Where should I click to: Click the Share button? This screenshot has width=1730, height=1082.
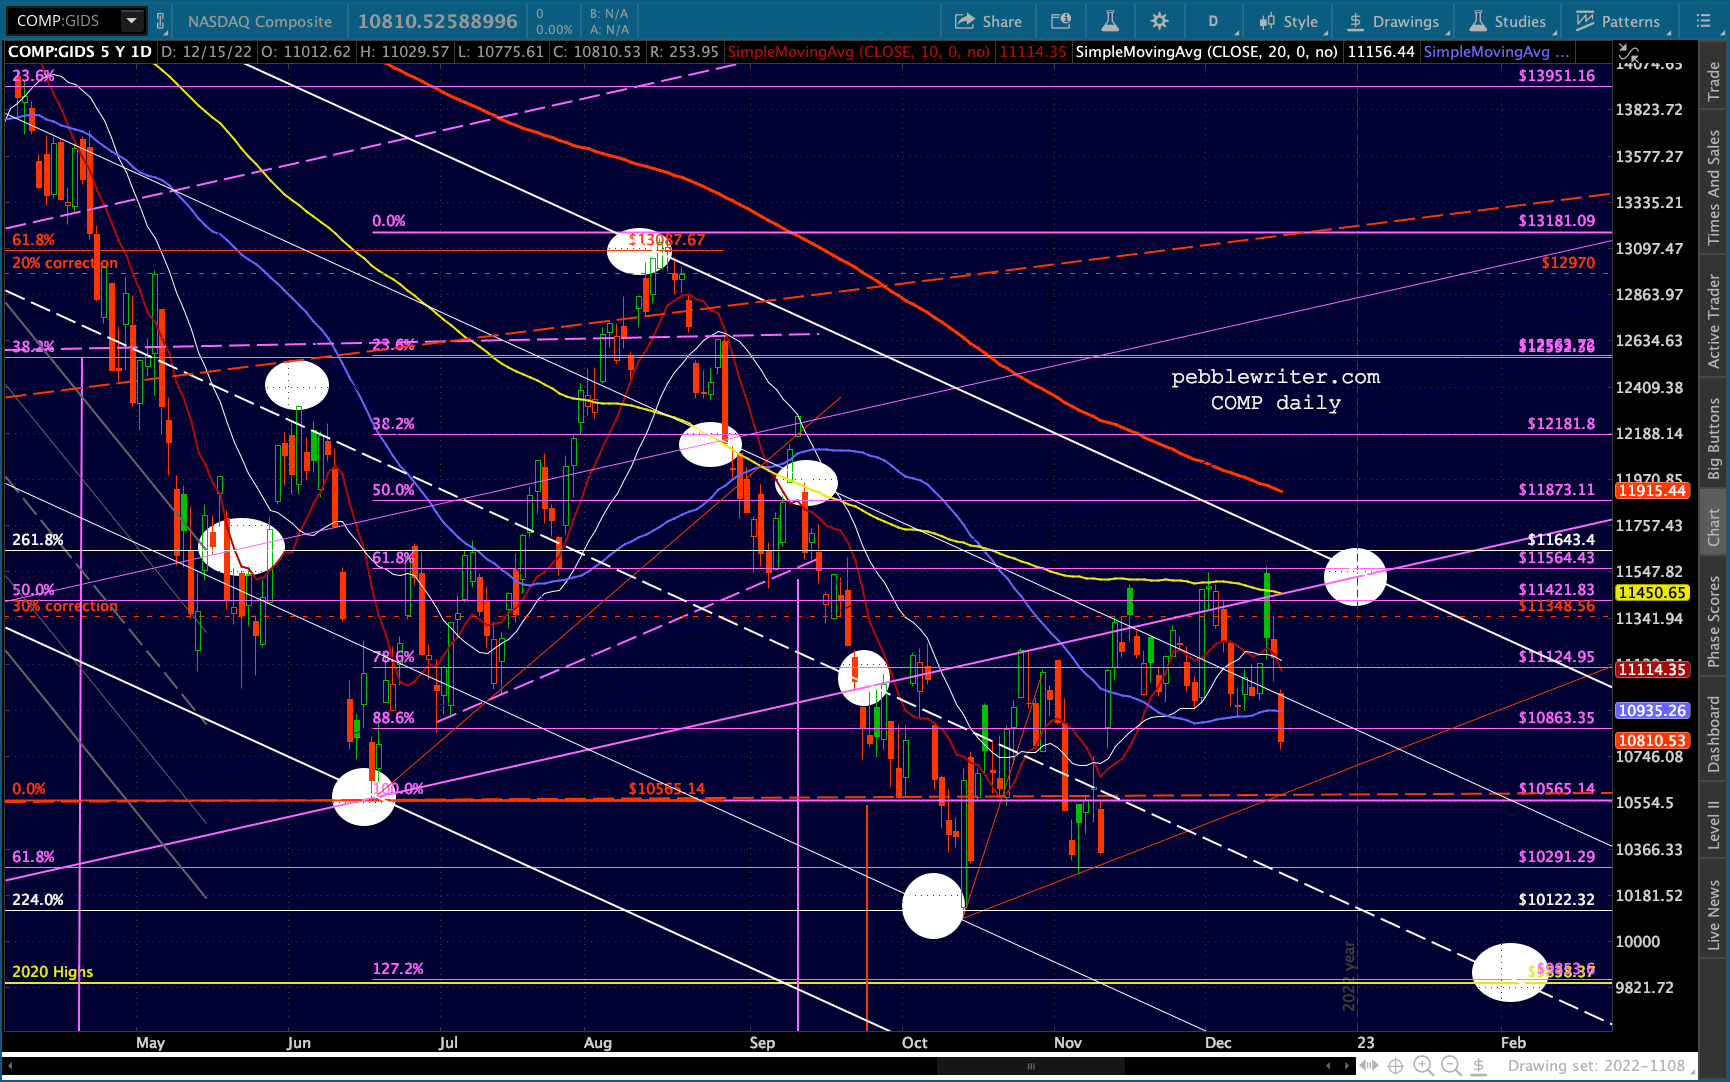[x=988, y=21]
